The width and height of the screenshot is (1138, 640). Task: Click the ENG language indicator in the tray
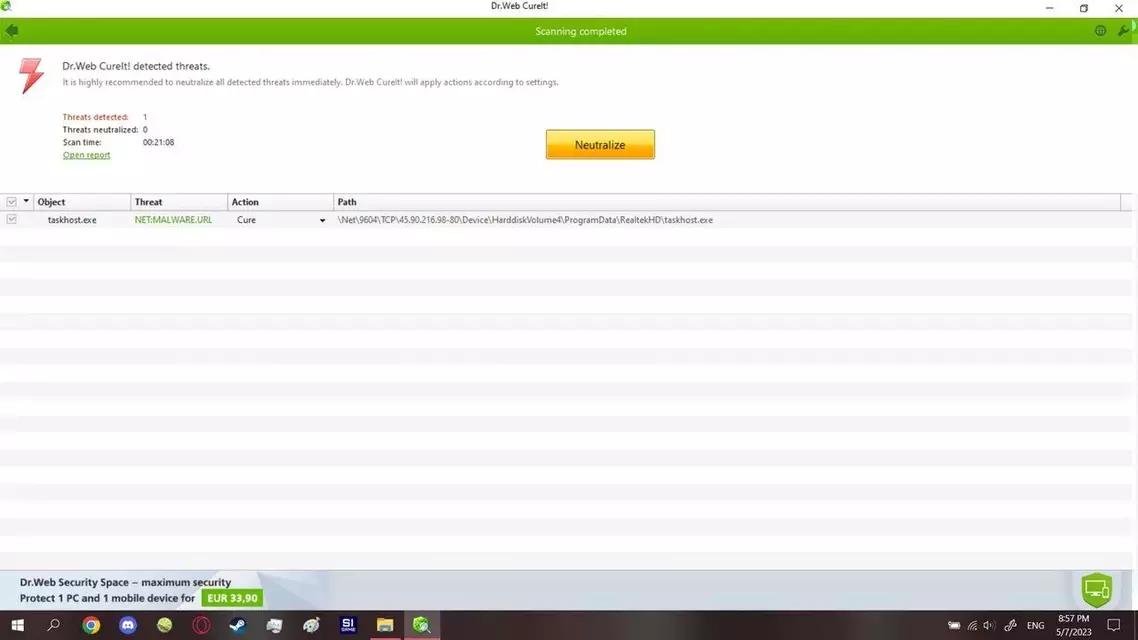[1036, 625]
